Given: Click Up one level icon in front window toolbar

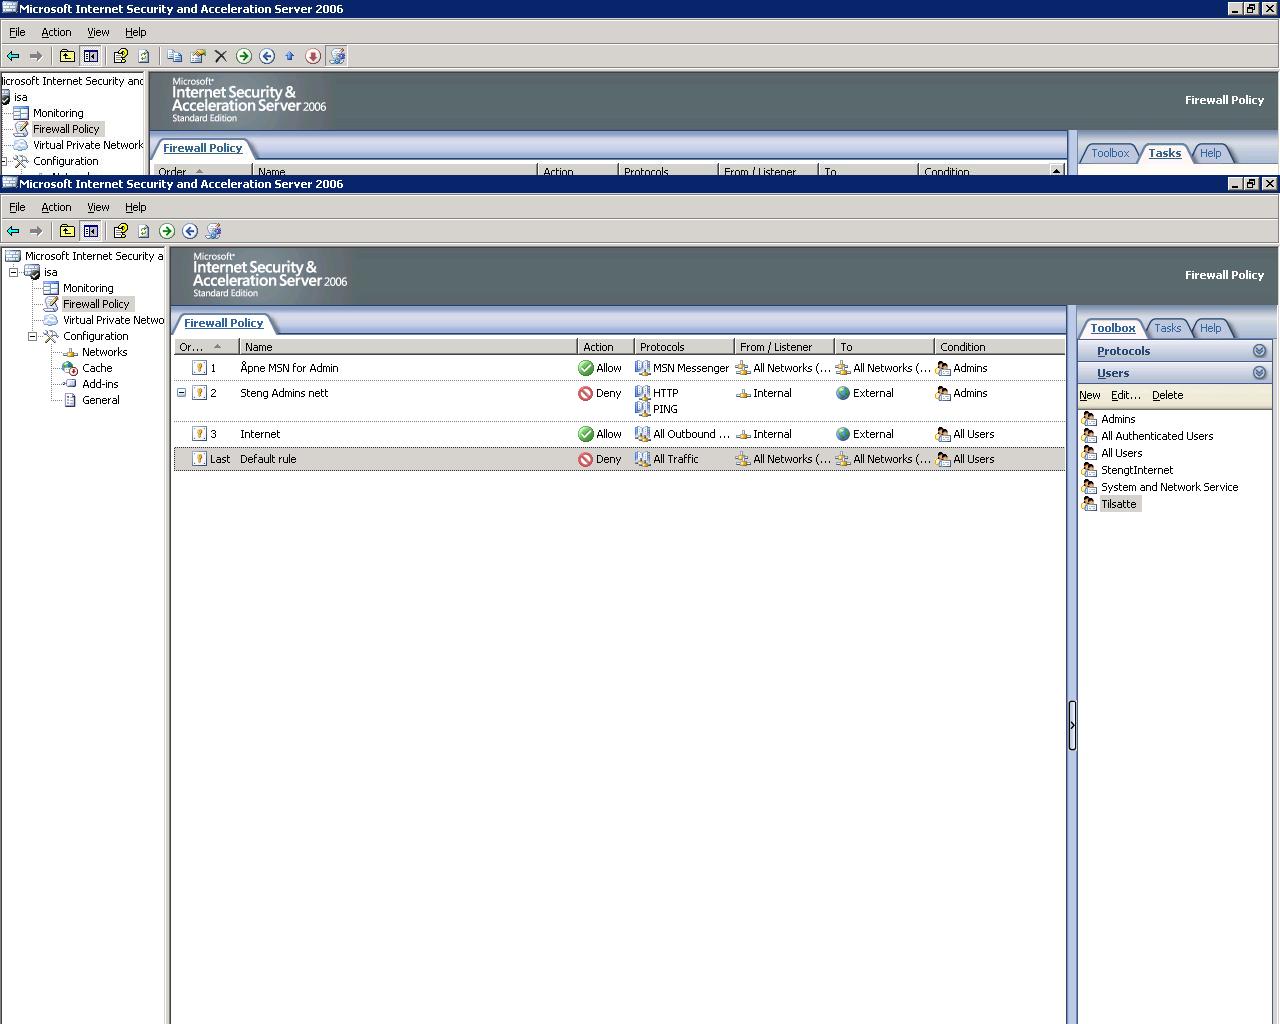Looking at the screenshot, I should tap(67, 231).
